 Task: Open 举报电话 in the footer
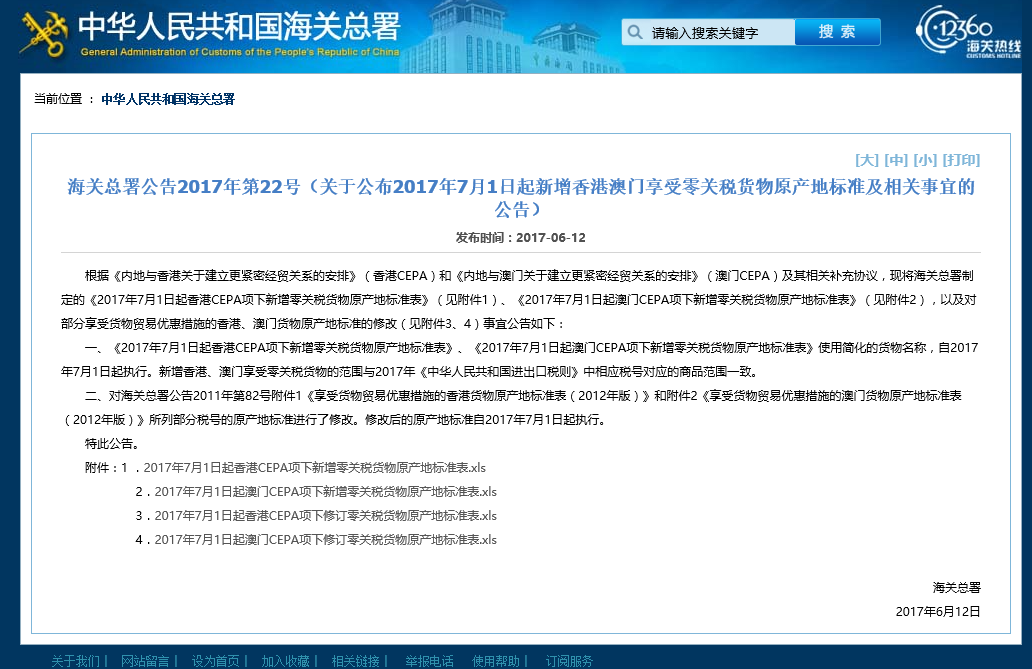tap(429, 661)
